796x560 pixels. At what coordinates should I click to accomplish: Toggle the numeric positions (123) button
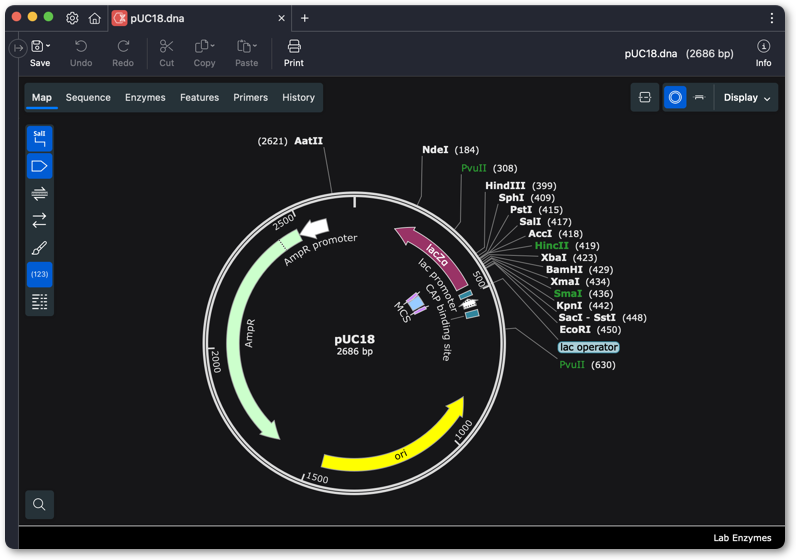pos(39,274)
